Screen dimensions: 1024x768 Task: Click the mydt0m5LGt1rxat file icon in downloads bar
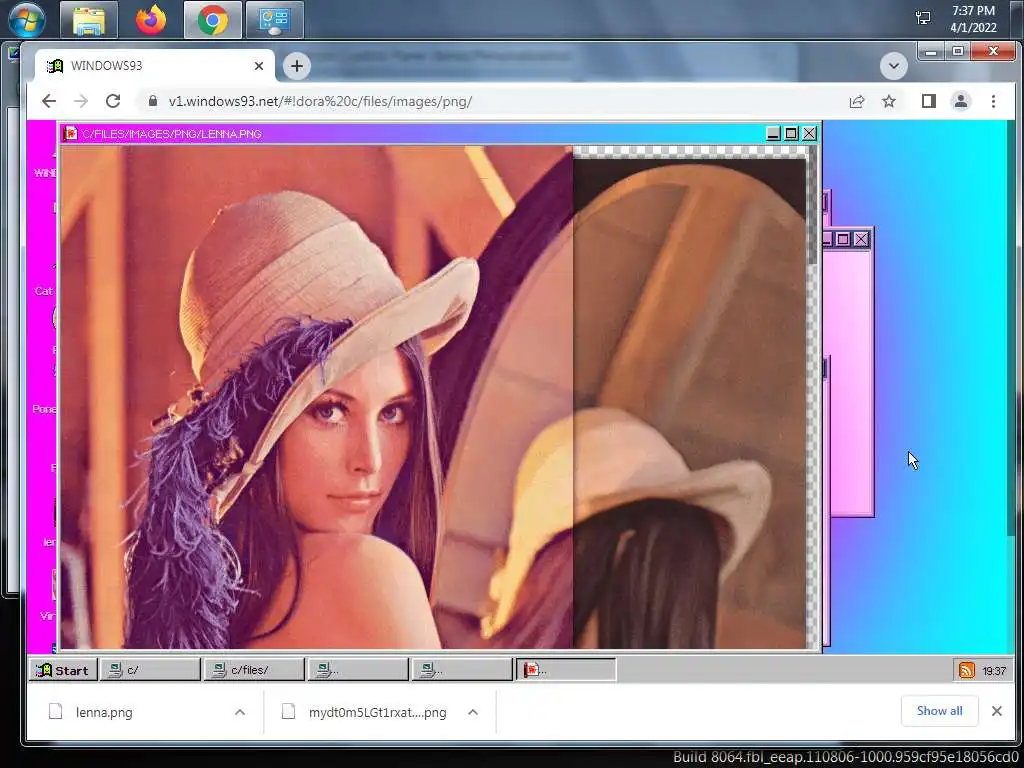pos(288,712)
